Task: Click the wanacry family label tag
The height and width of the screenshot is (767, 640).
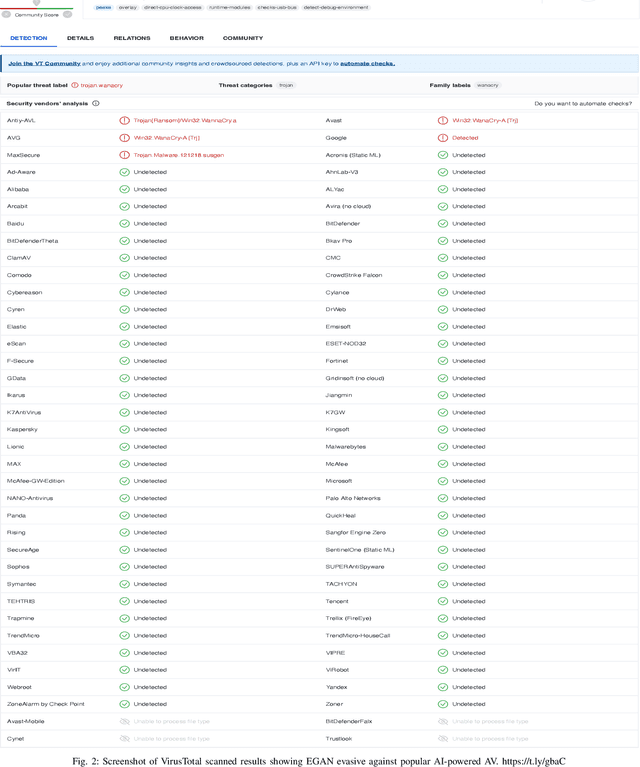Action: tap(488, 85)
